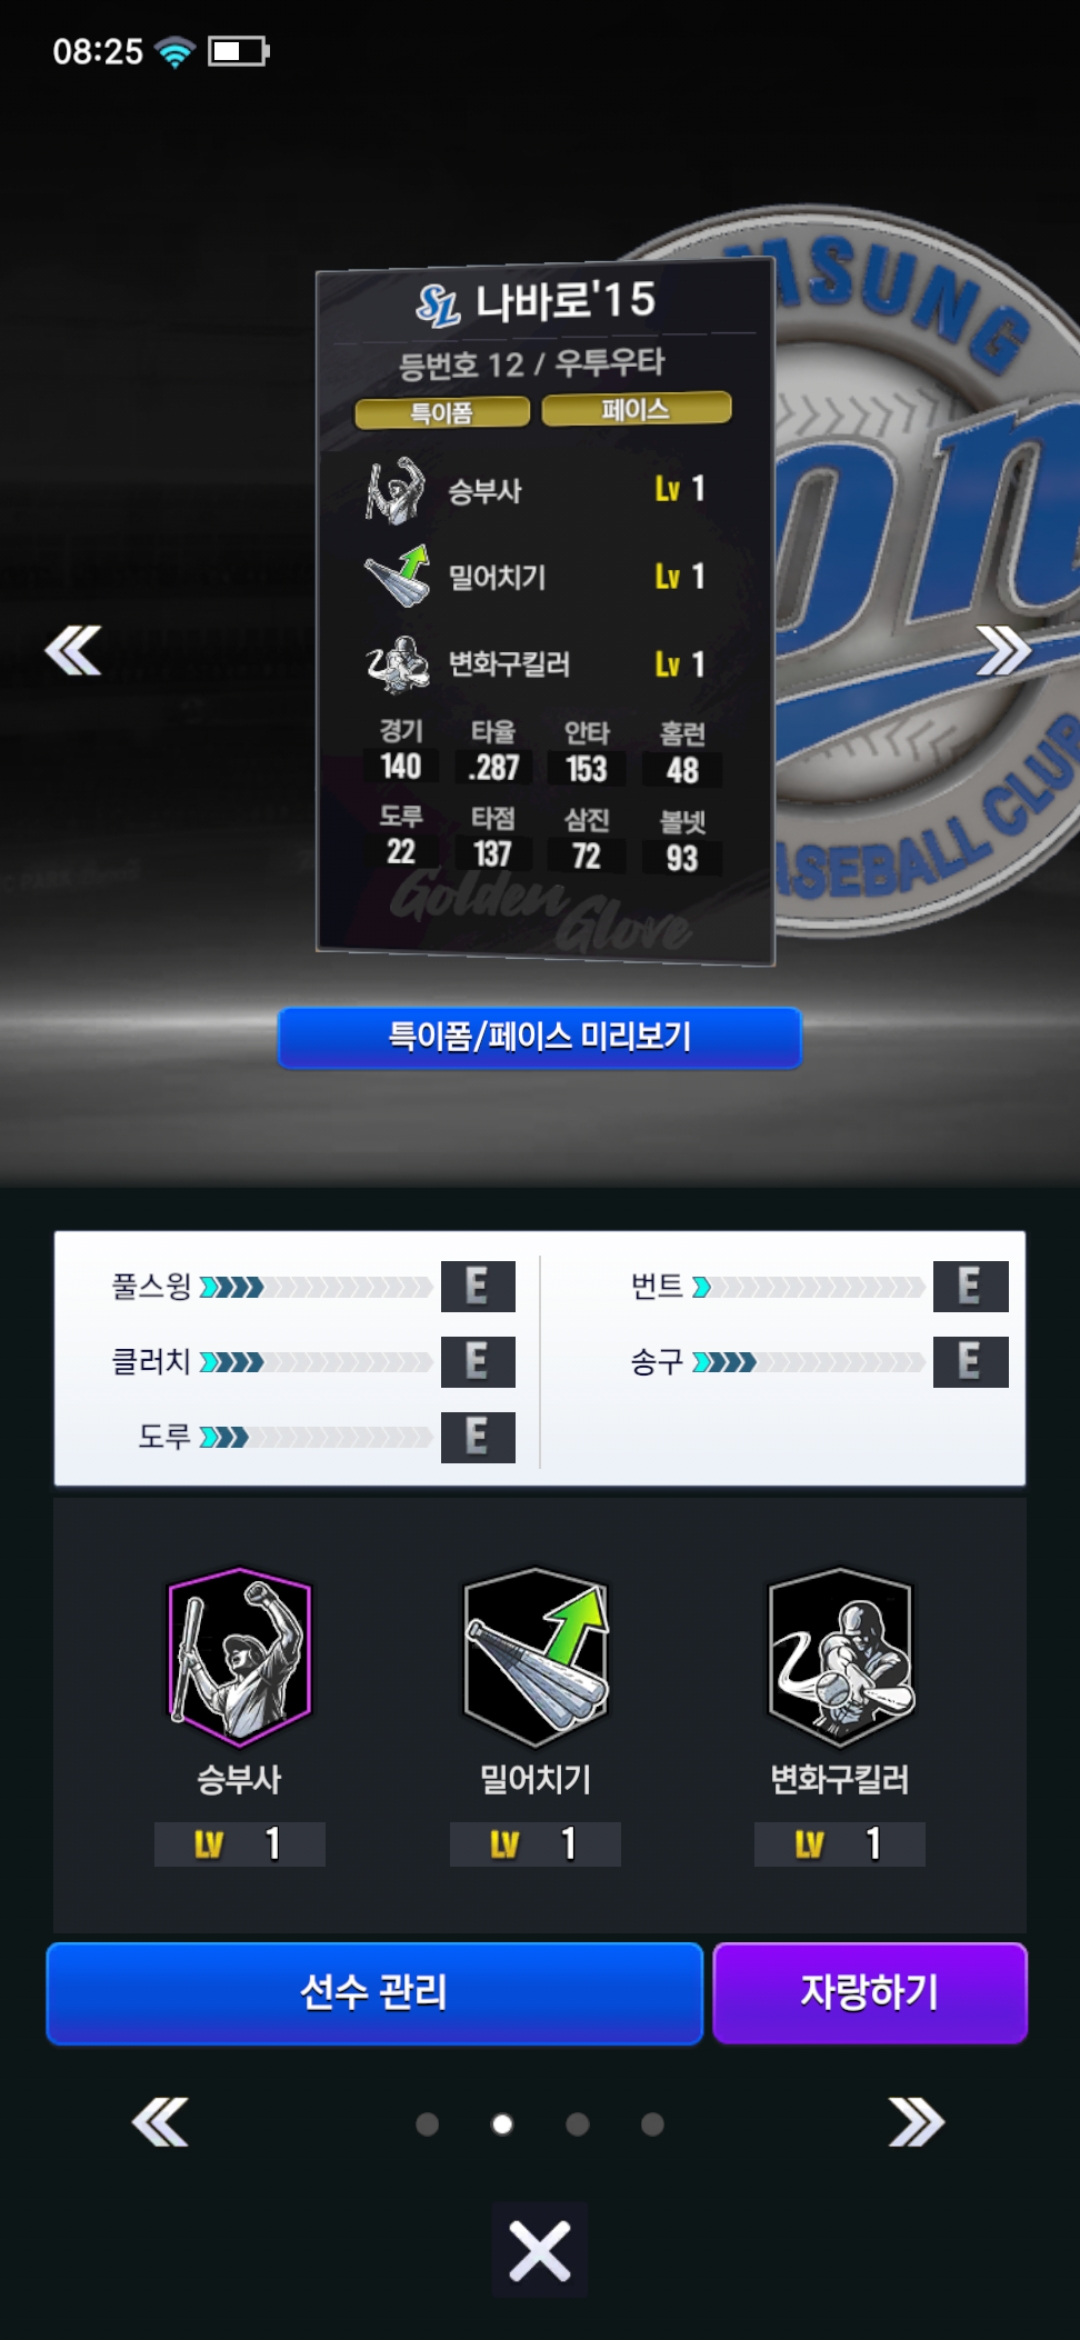The height and width of the screenshot is (2340, 1080).
Task: Open the 특이폼 tag on card
Action: point(442,413)
